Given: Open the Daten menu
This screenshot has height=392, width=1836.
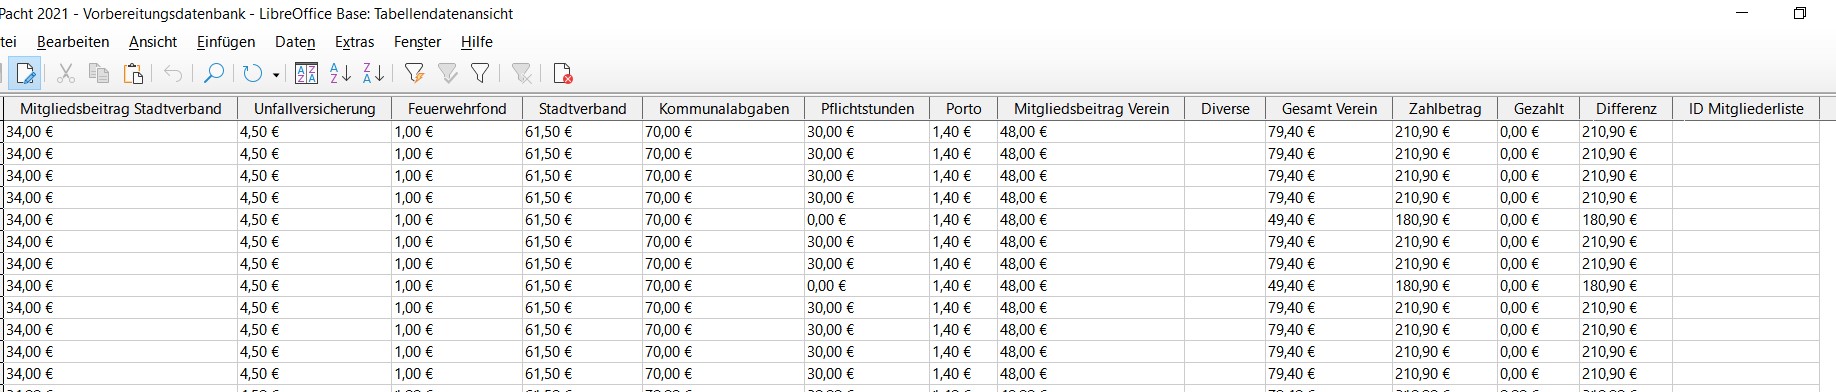Looking at the screenshot, I should [295, 42].
